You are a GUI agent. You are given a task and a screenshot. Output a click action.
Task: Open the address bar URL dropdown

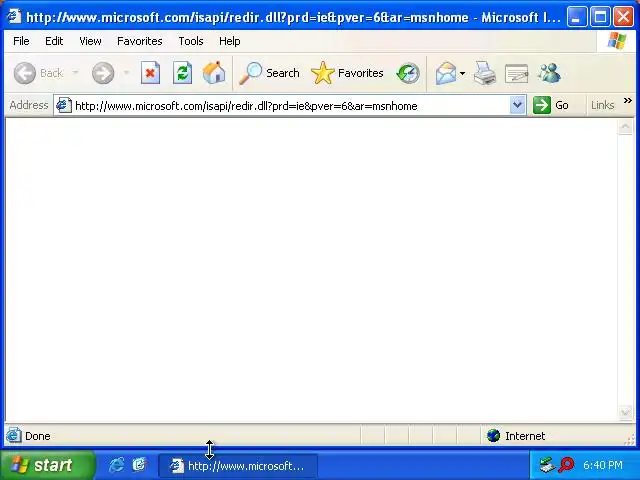coord(517,105)
